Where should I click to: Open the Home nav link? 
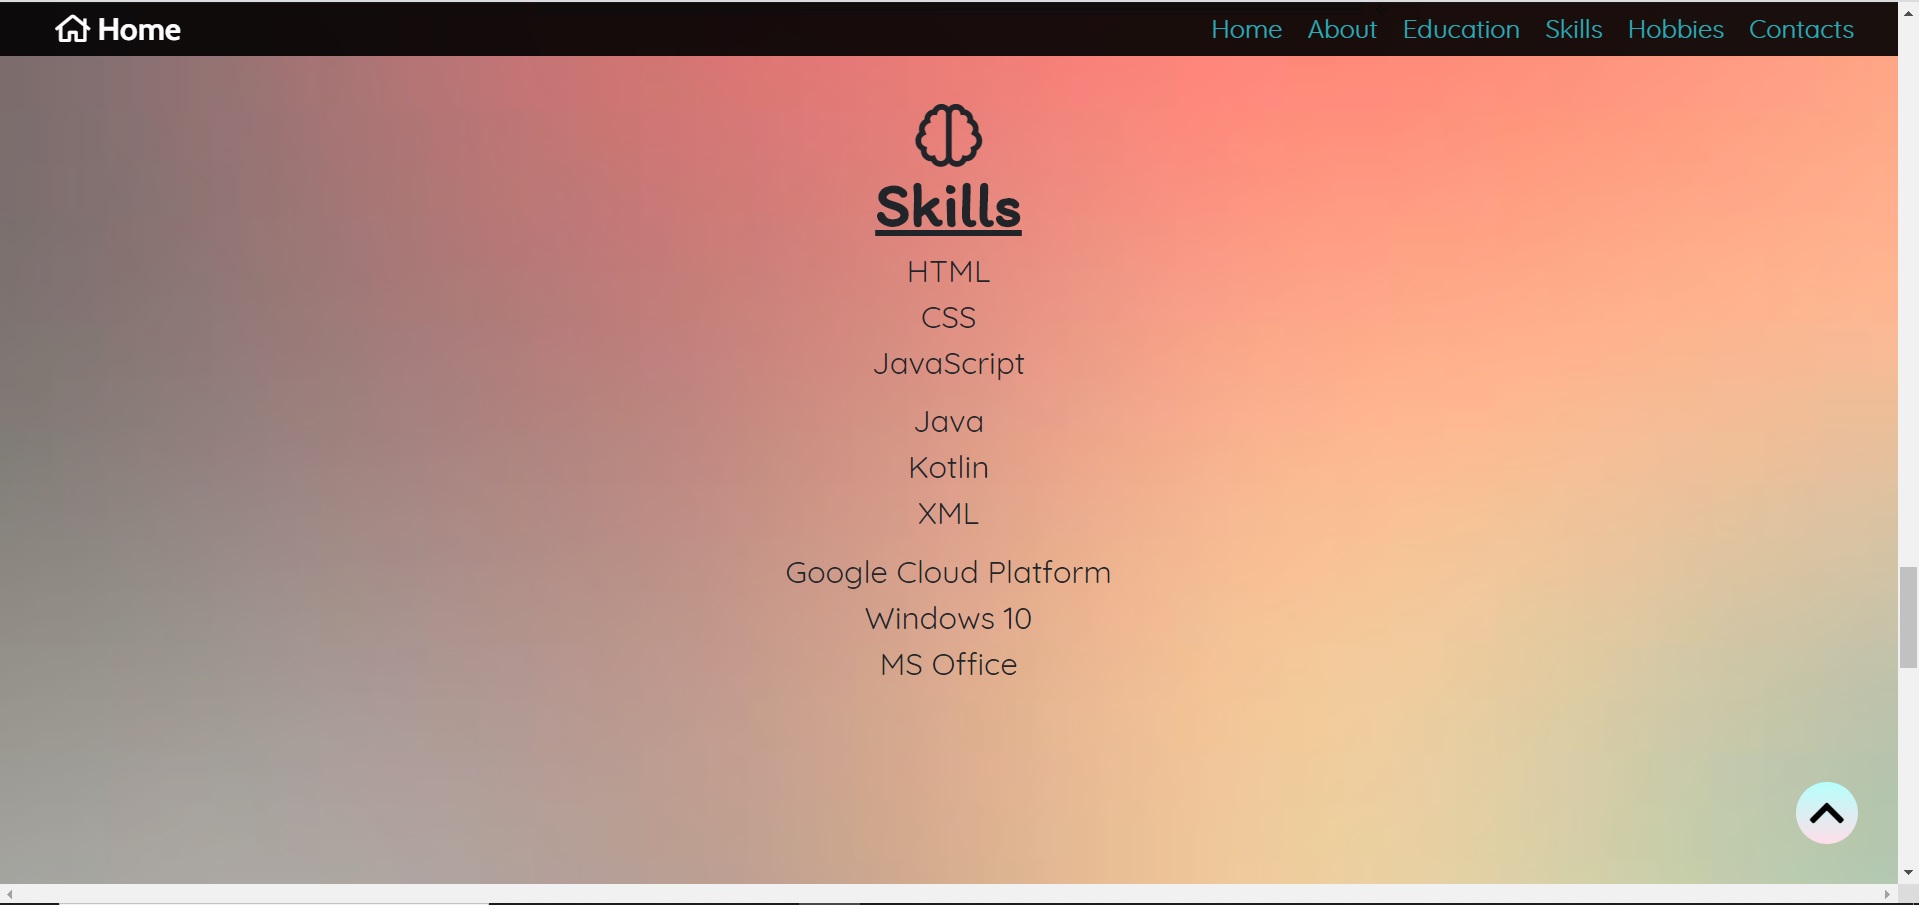(x=1246, y=29)
